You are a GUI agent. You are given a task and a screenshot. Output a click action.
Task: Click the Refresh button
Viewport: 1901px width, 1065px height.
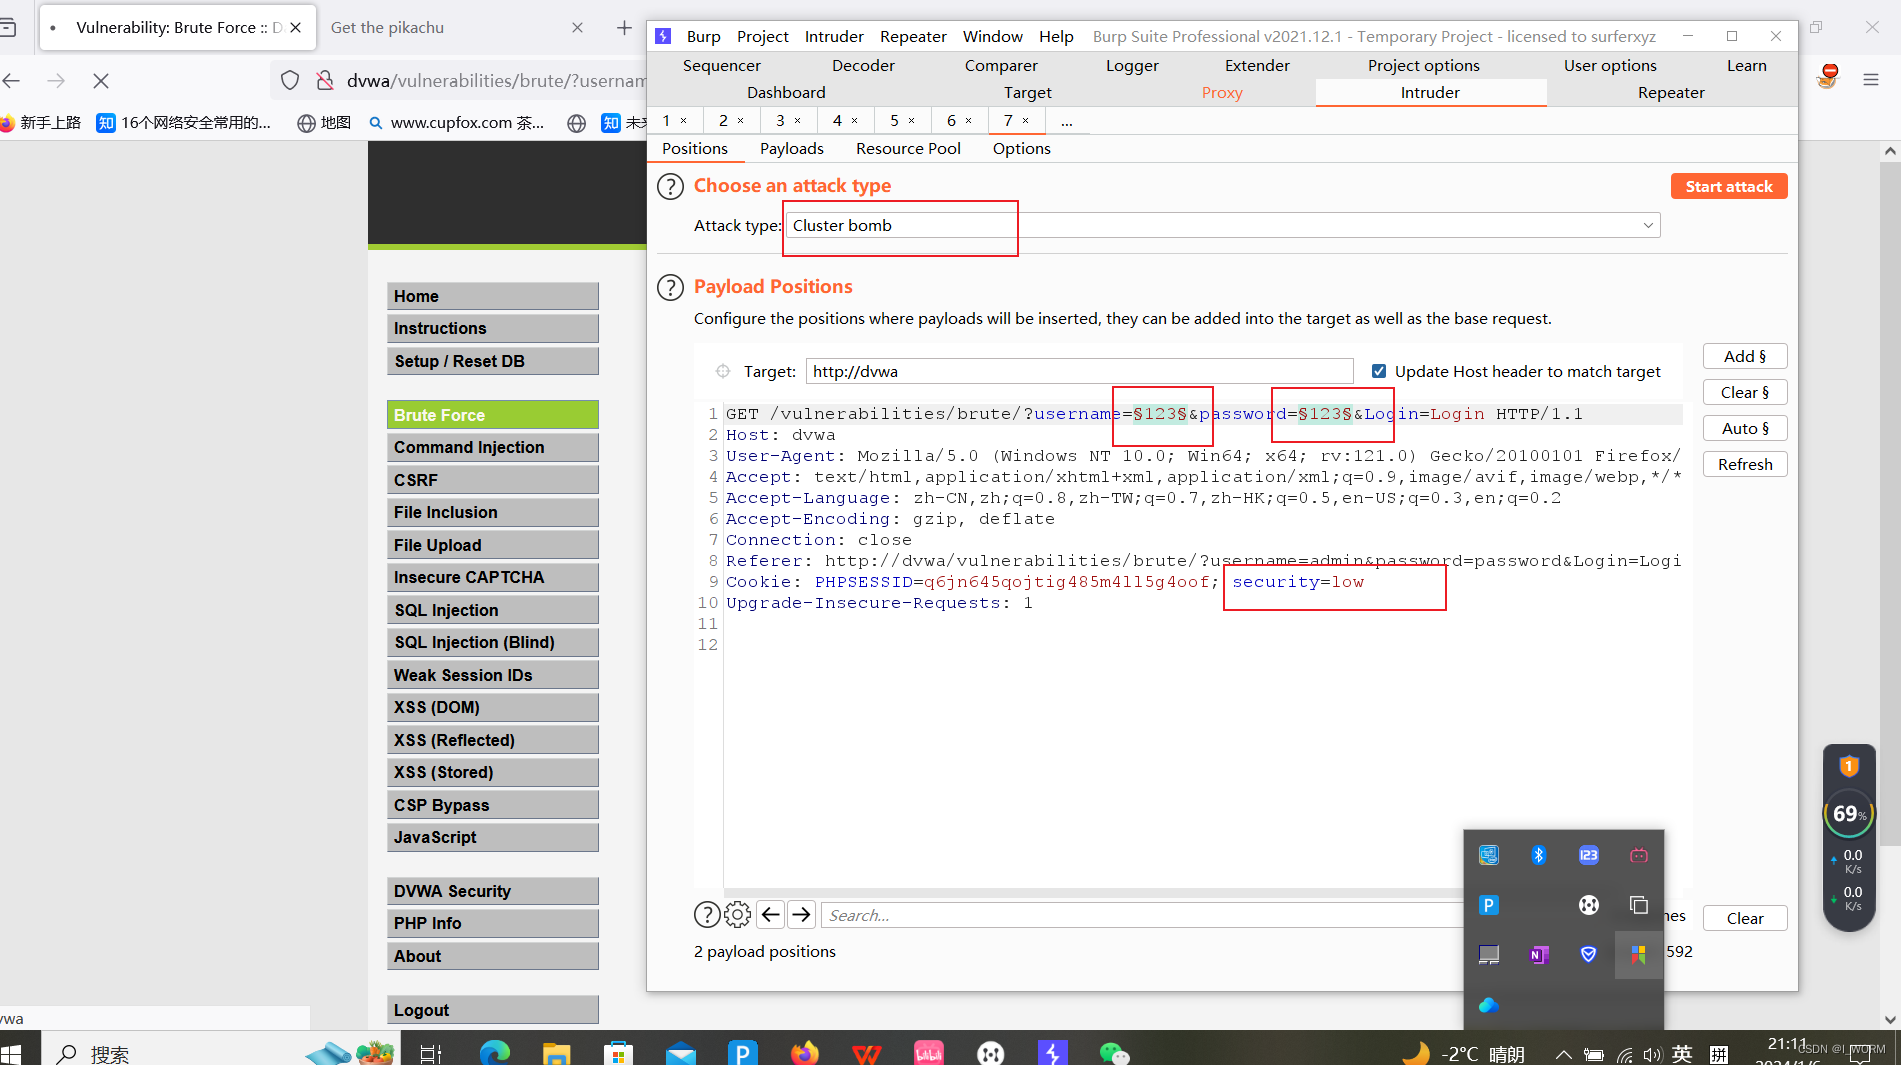[1745, 464]
